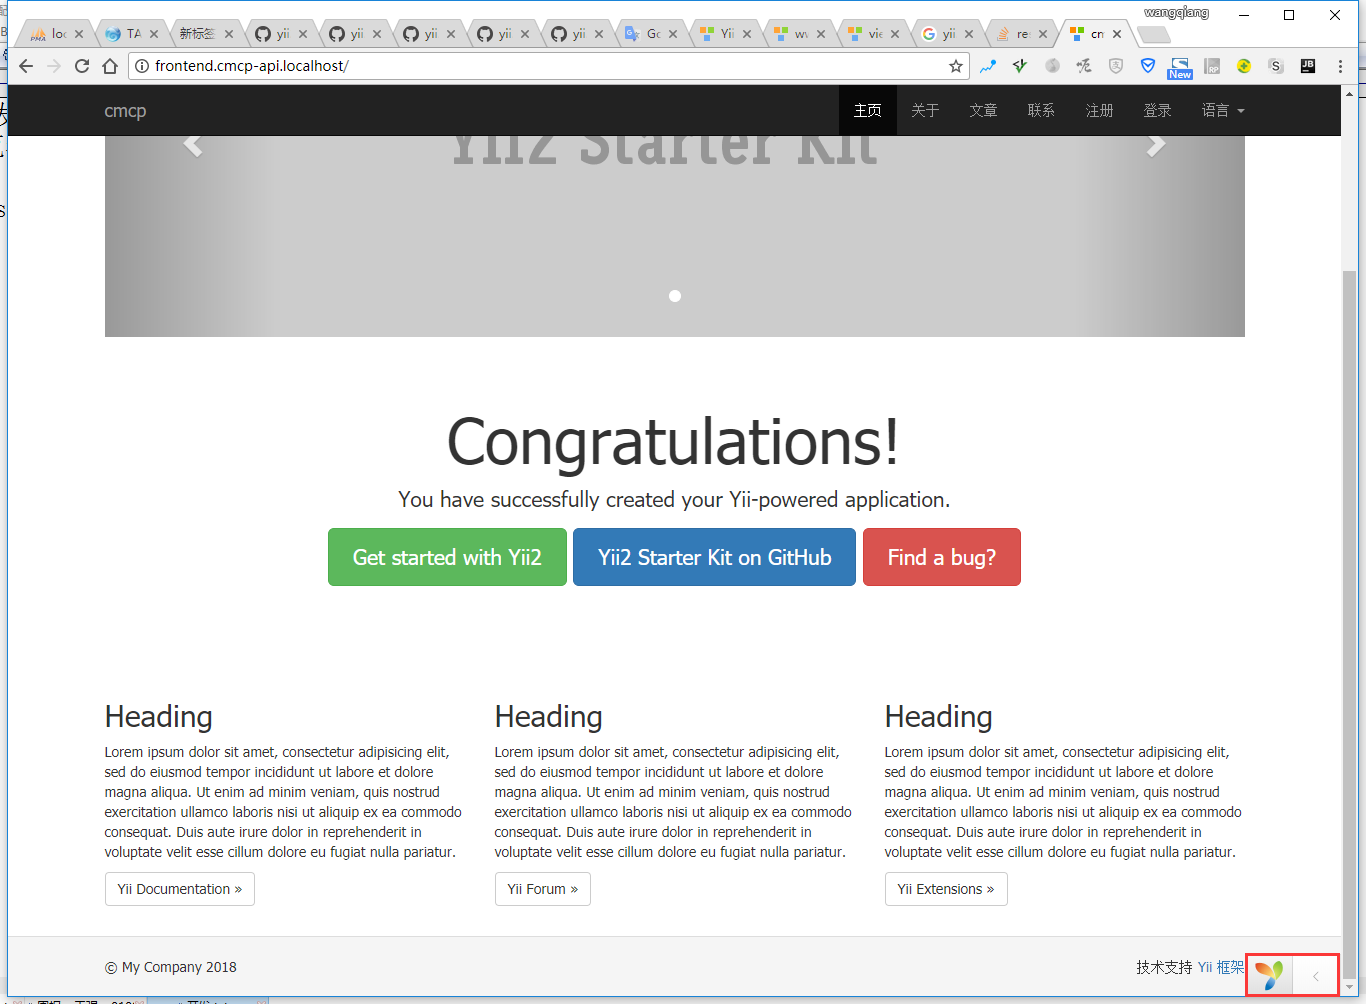Screen dimensions: 1366x1004
Task: Click the cmcp brand link
Action: click(x=125, y=110)
